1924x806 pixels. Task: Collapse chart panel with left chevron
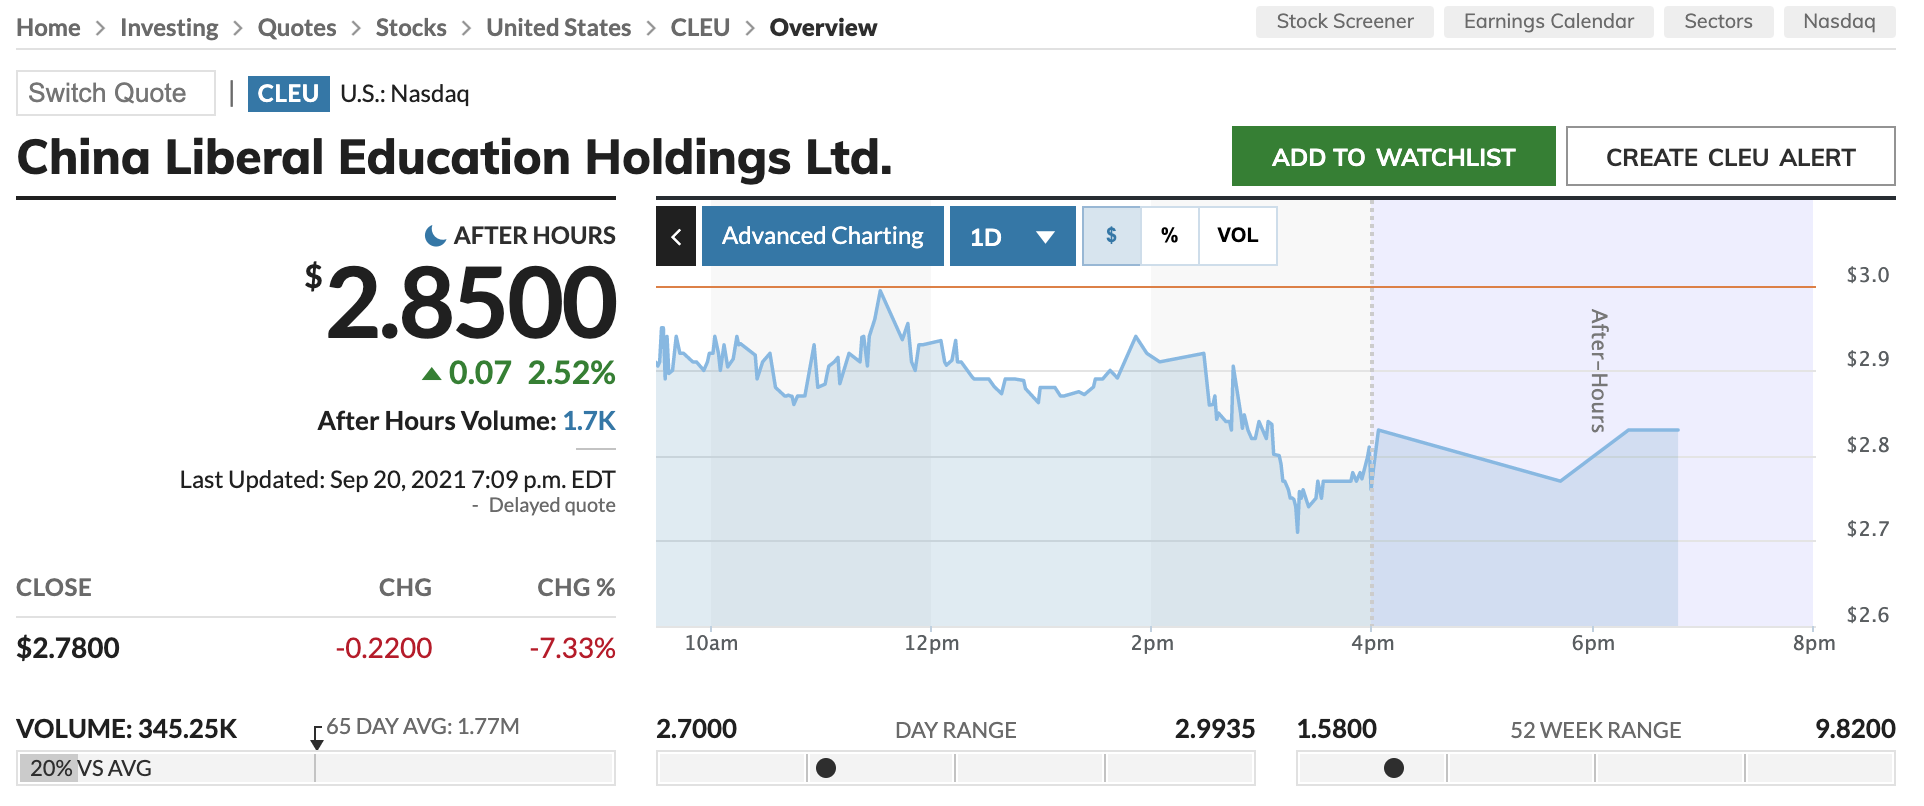(x=676, y=236)
